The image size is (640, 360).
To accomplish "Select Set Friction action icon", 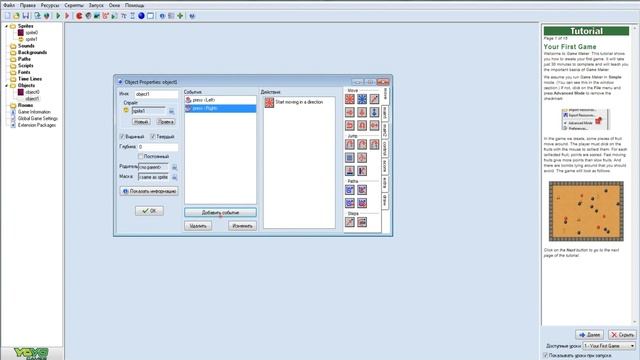I will [x=374, y=125].
